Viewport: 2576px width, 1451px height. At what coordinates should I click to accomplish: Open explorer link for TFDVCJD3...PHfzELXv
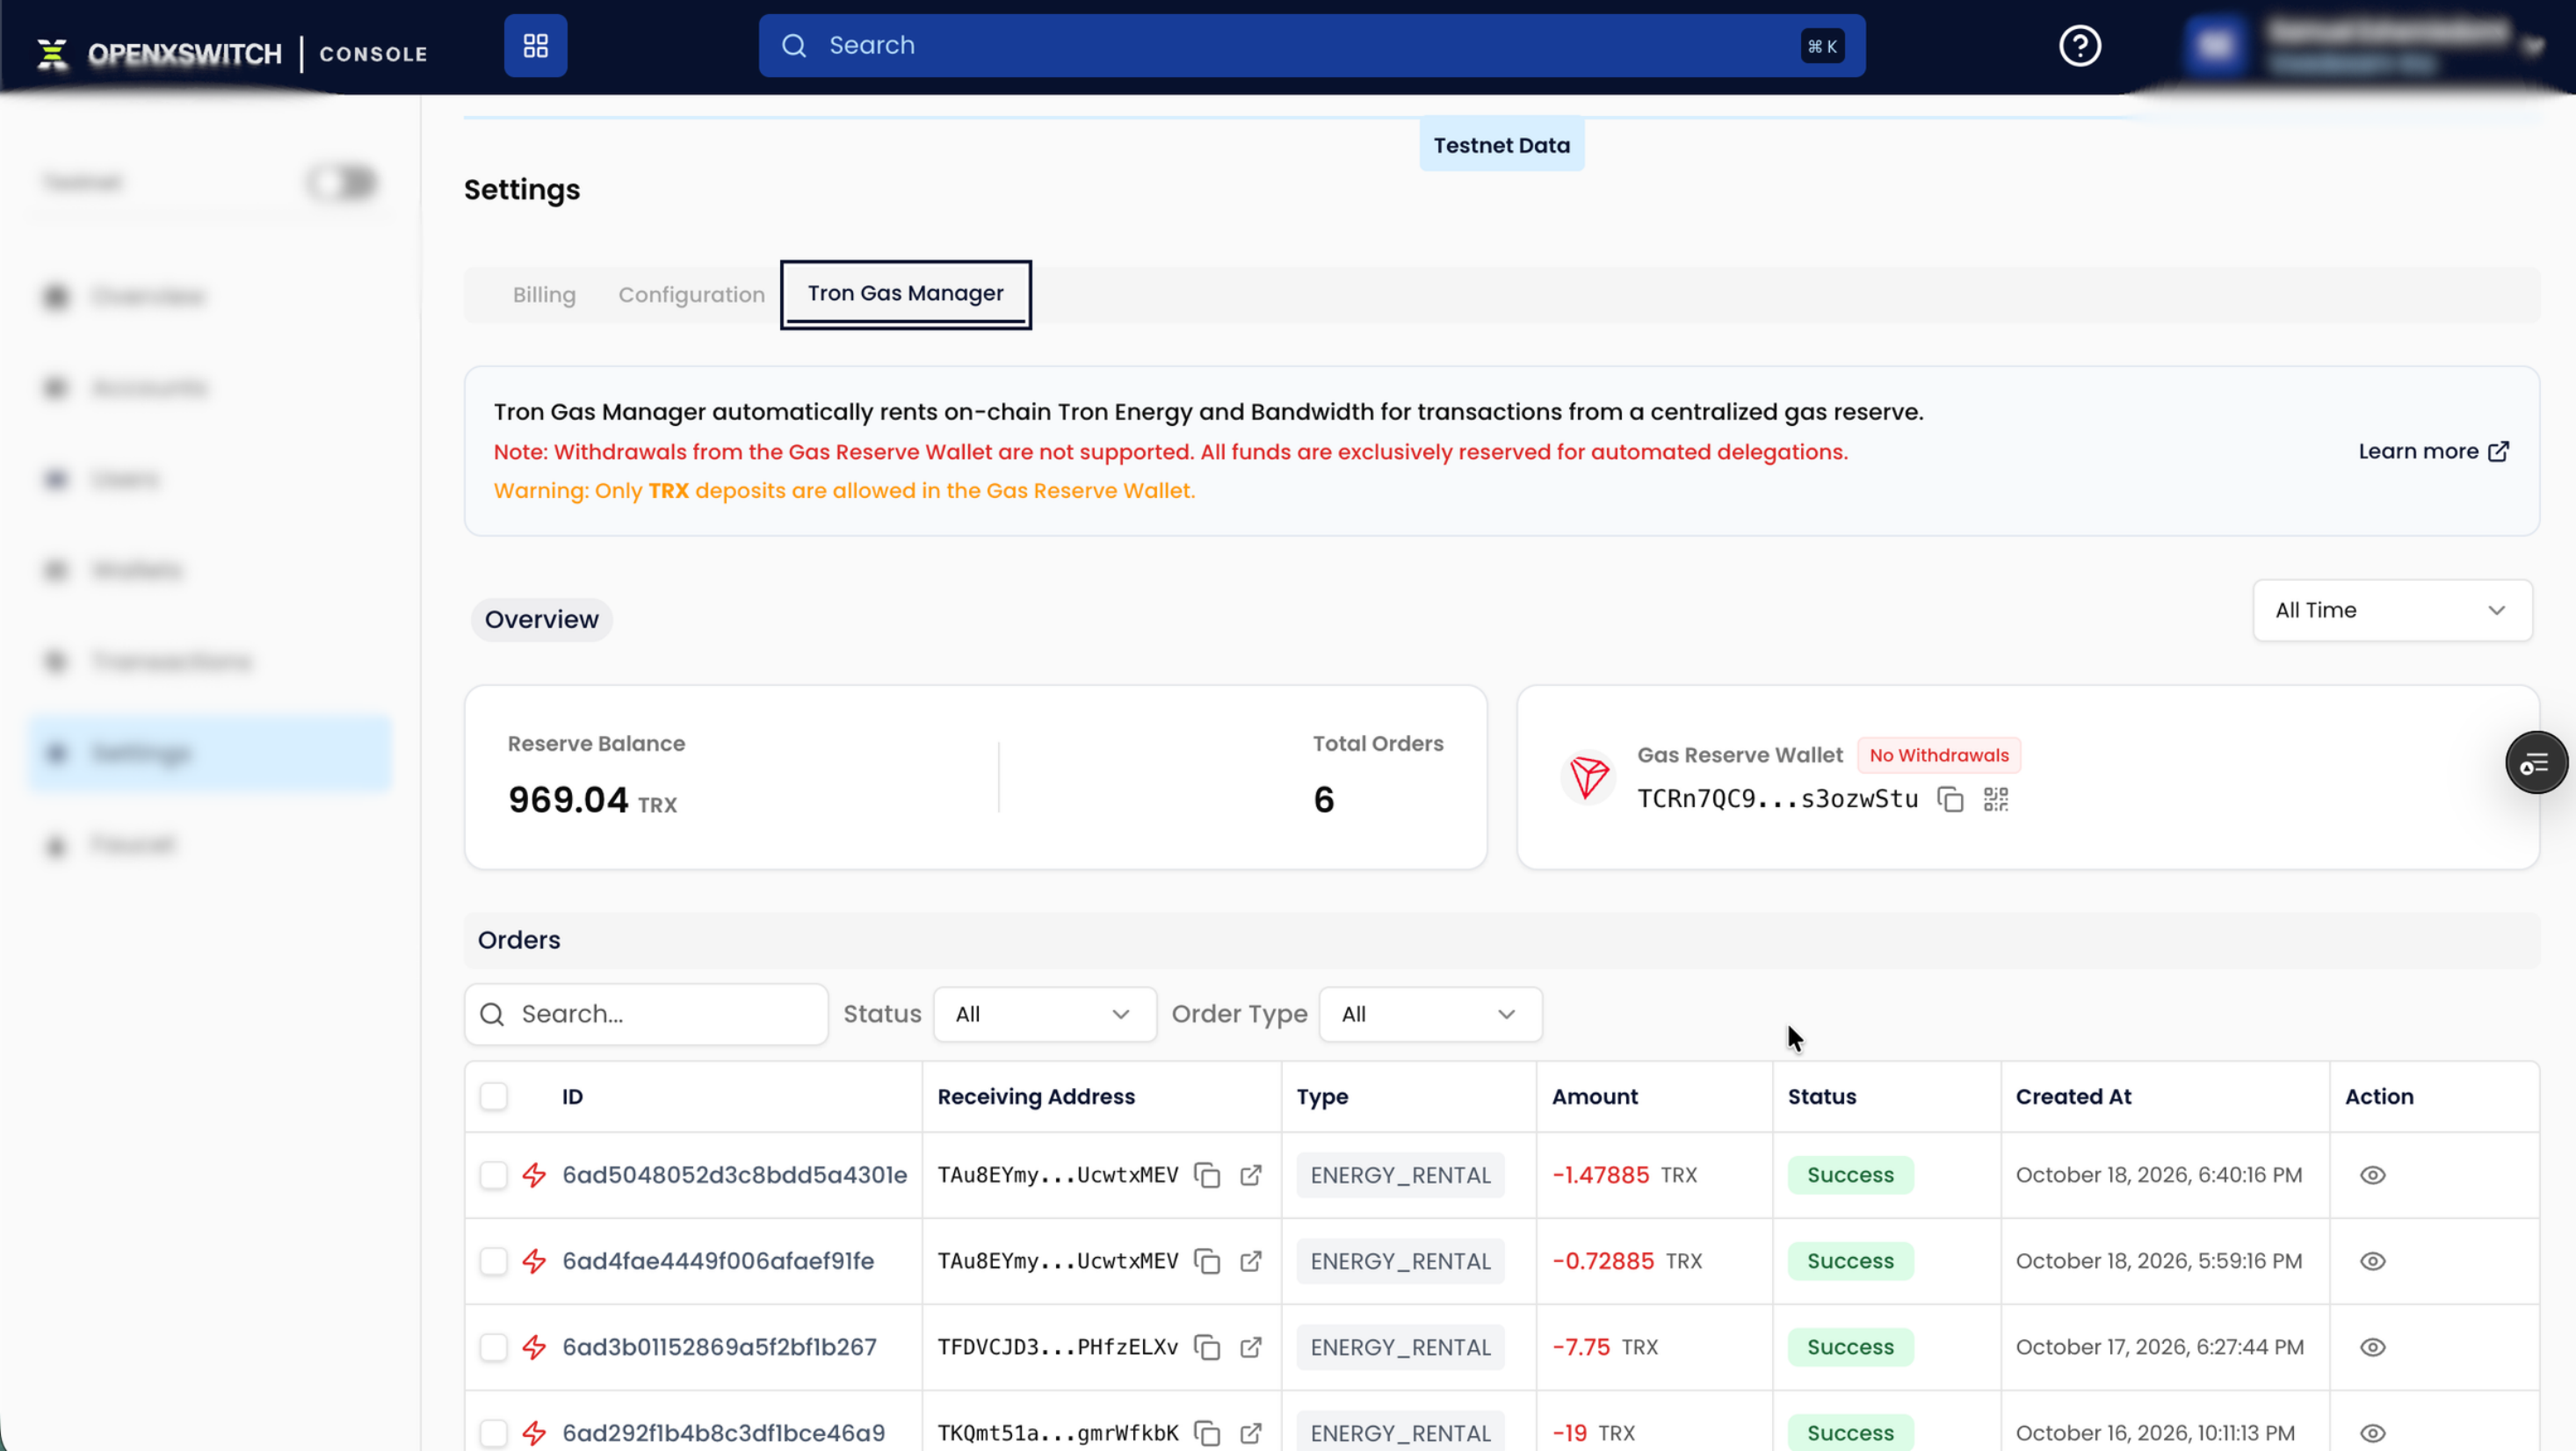pos(1250,1347)
